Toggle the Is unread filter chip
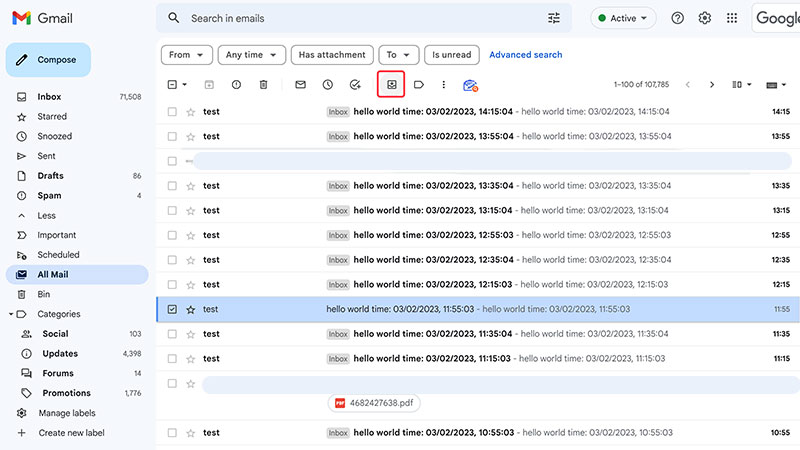This screenshot has height=450, width=800. coord(452,55)
